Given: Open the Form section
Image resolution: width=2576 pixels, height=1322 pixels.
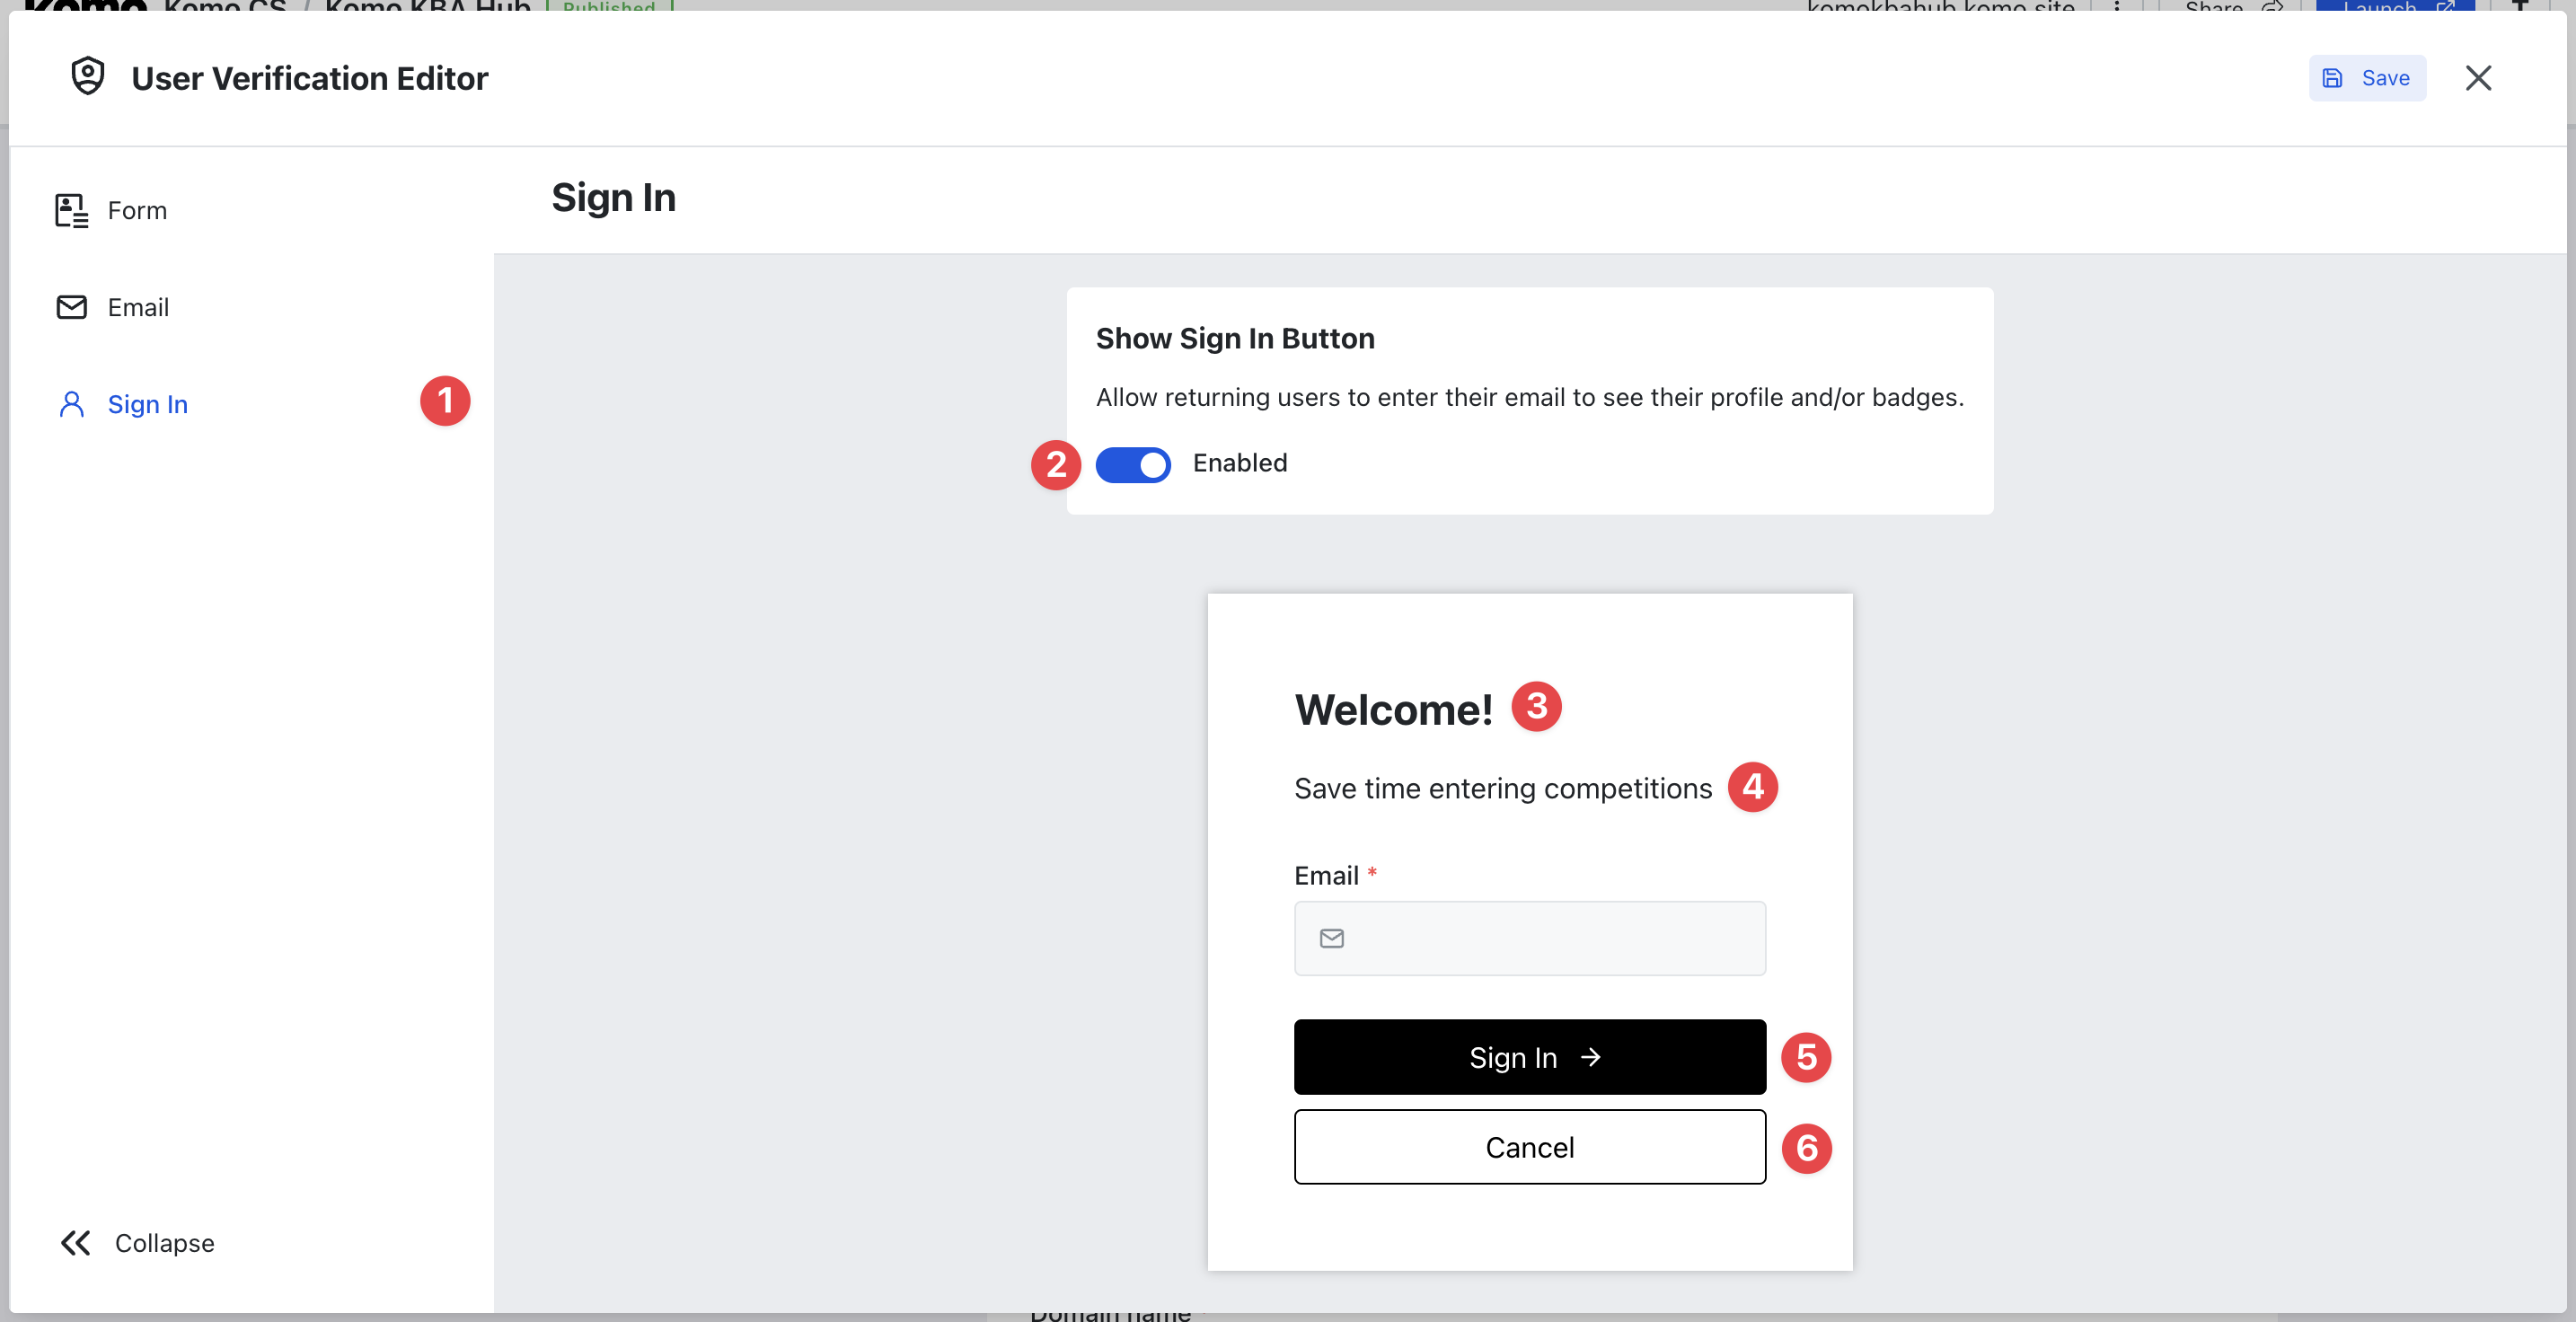Looking at the screenshot, I should coord(137,211).
